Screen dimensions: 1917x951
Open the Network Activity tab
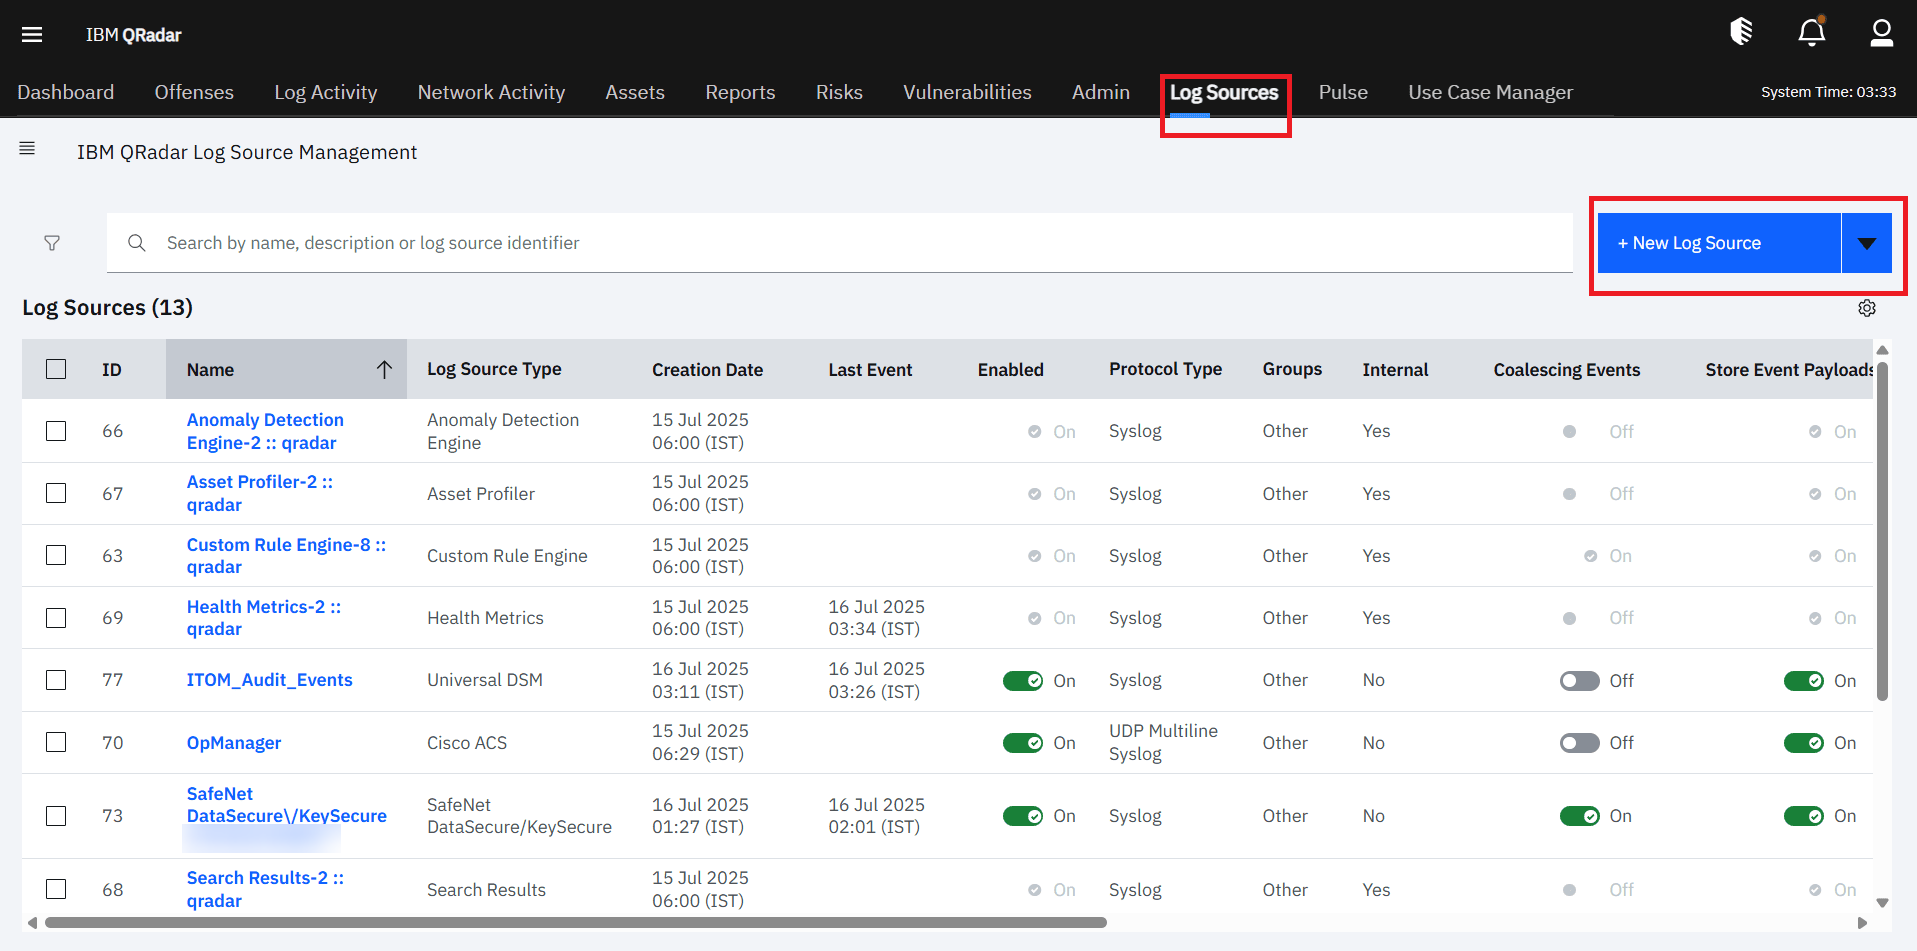coord(491,92)
